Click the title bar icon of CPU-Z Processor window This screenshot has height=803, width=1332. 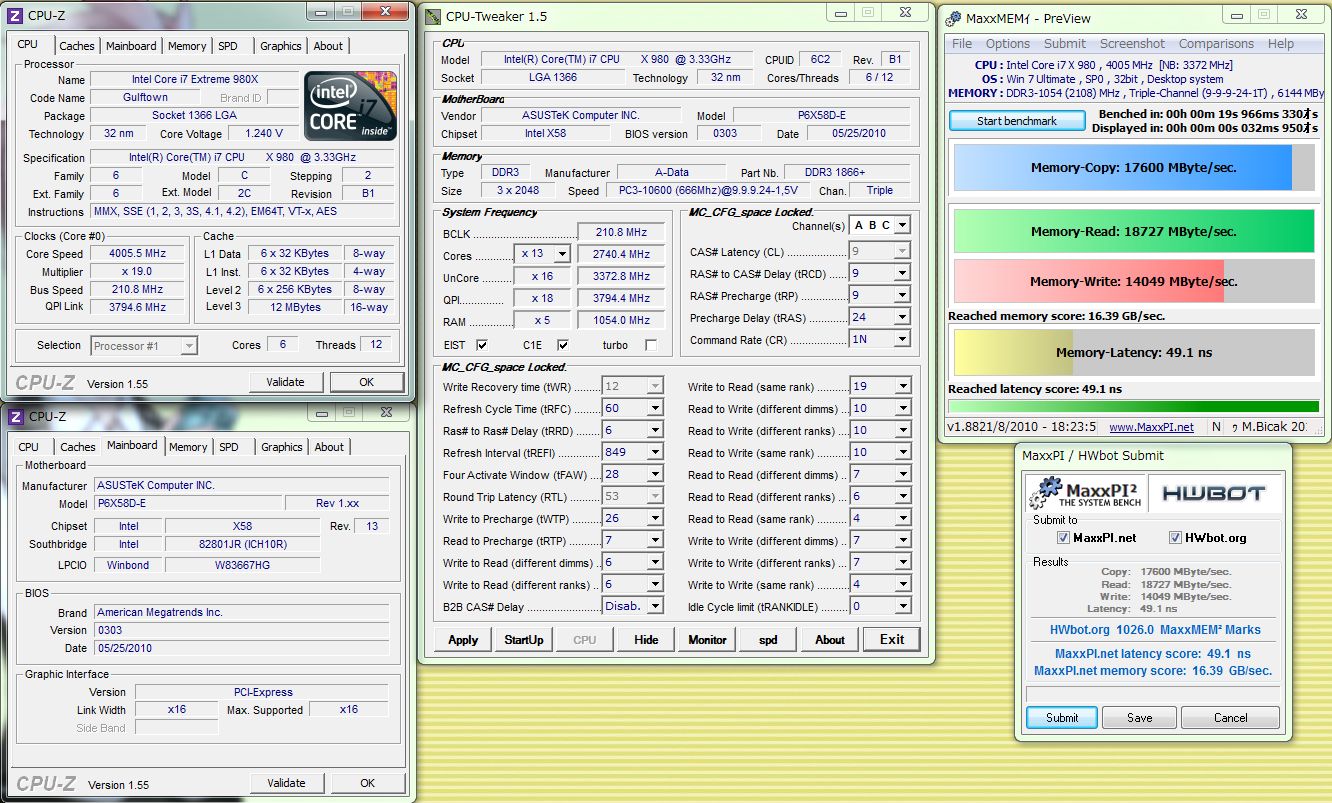pos(16,15)
